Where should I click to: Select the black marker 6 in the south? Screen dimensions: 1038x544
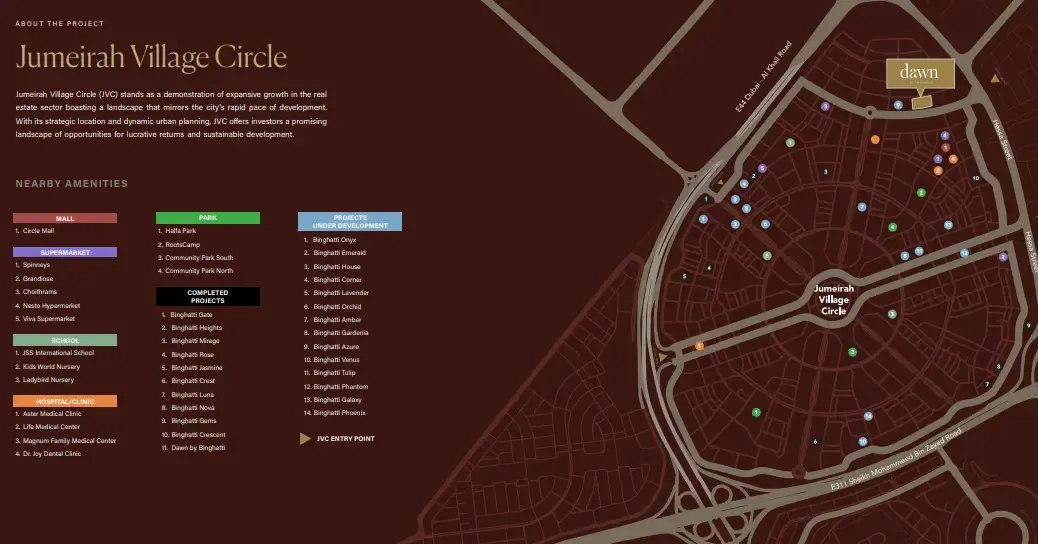coord(815,441)
